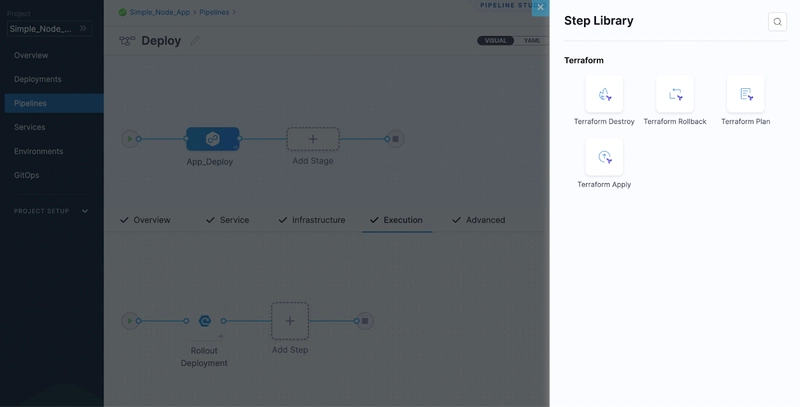Viewport: 800px width, 407px height.
Task: Select the Terraform Plan step icon
Action: [x=745, y=94]
